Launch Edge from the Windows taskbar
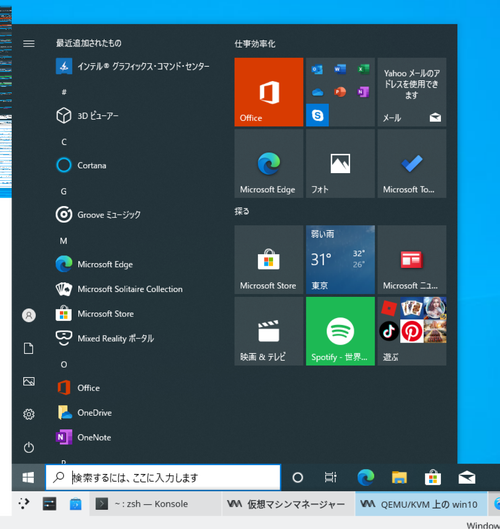The image size is (500, 529). coord(366,477)
